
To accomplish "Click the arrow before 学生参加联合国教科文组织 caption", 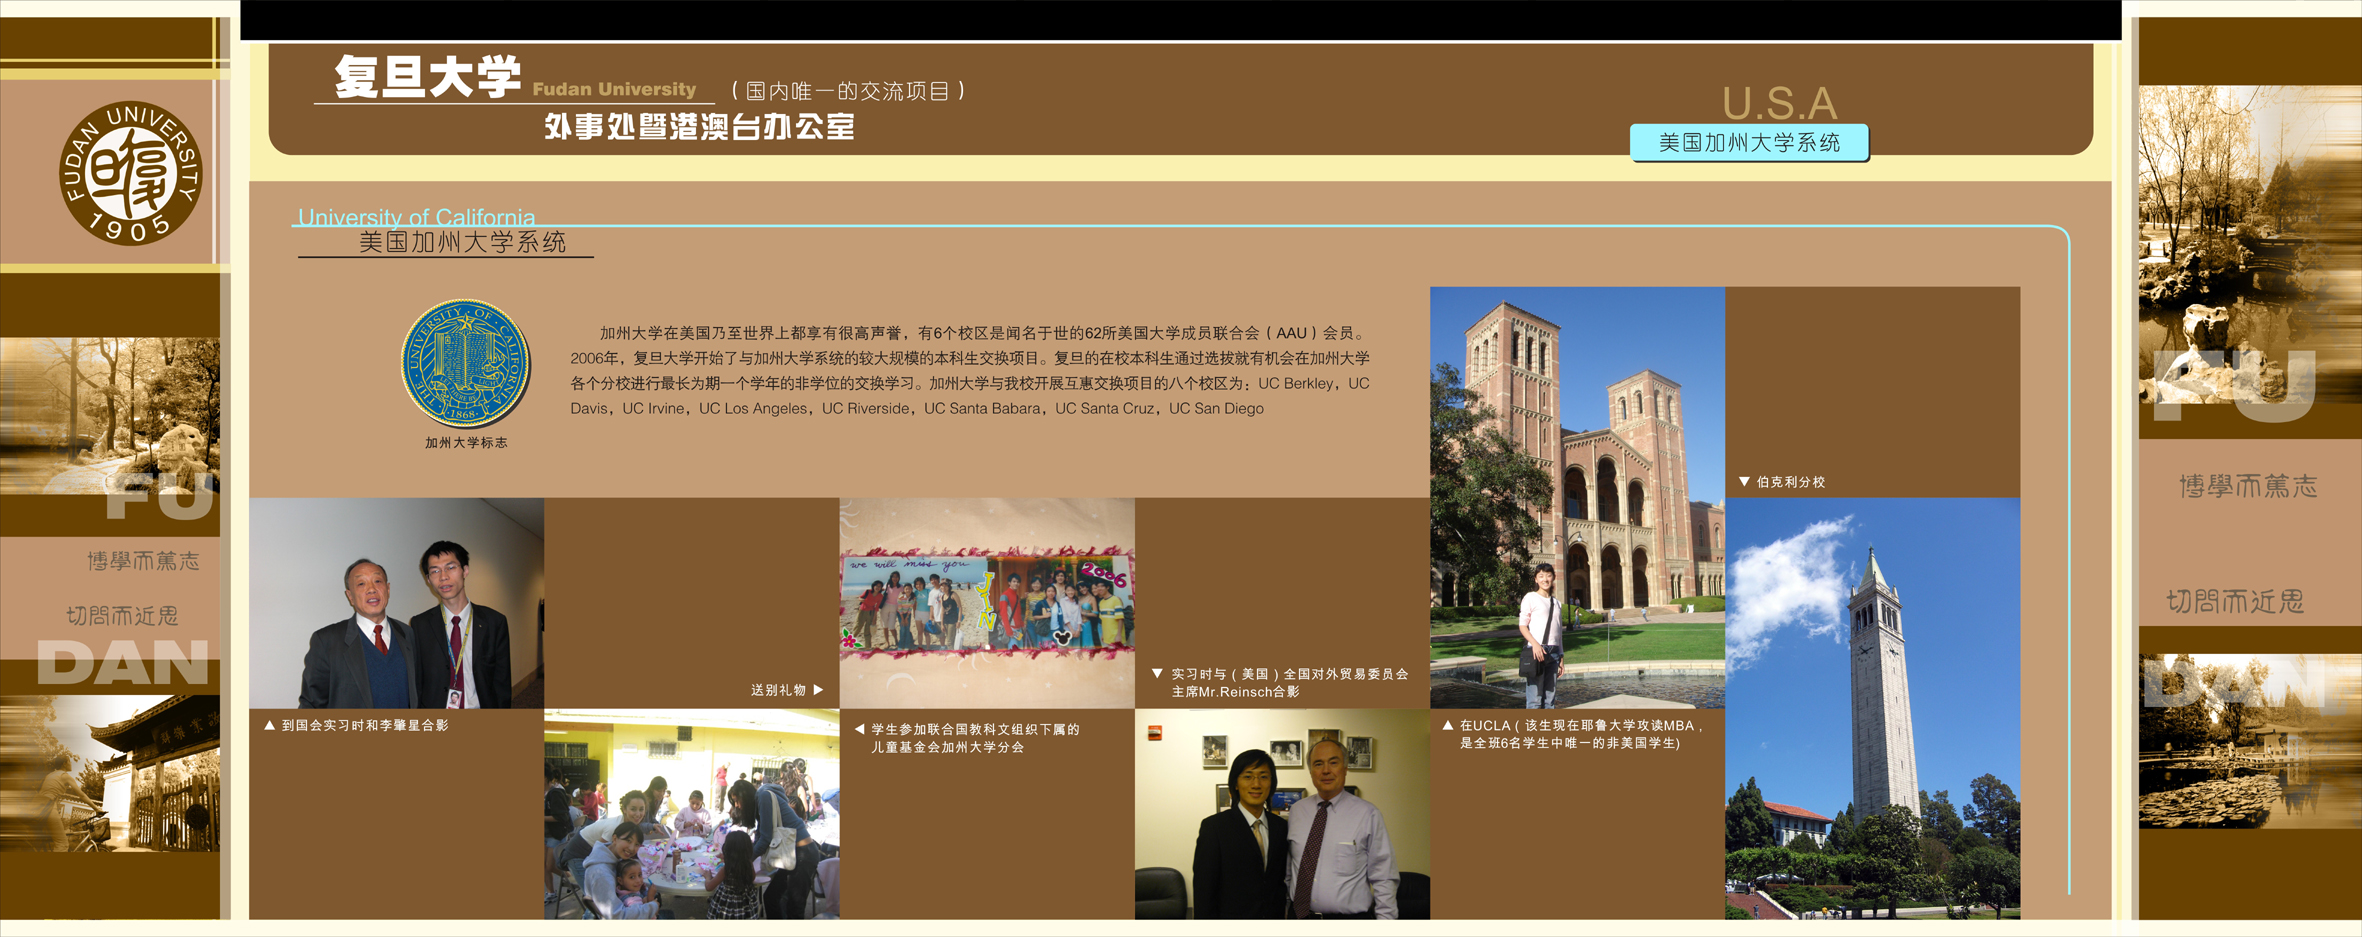I will click(x=859, y=730).
